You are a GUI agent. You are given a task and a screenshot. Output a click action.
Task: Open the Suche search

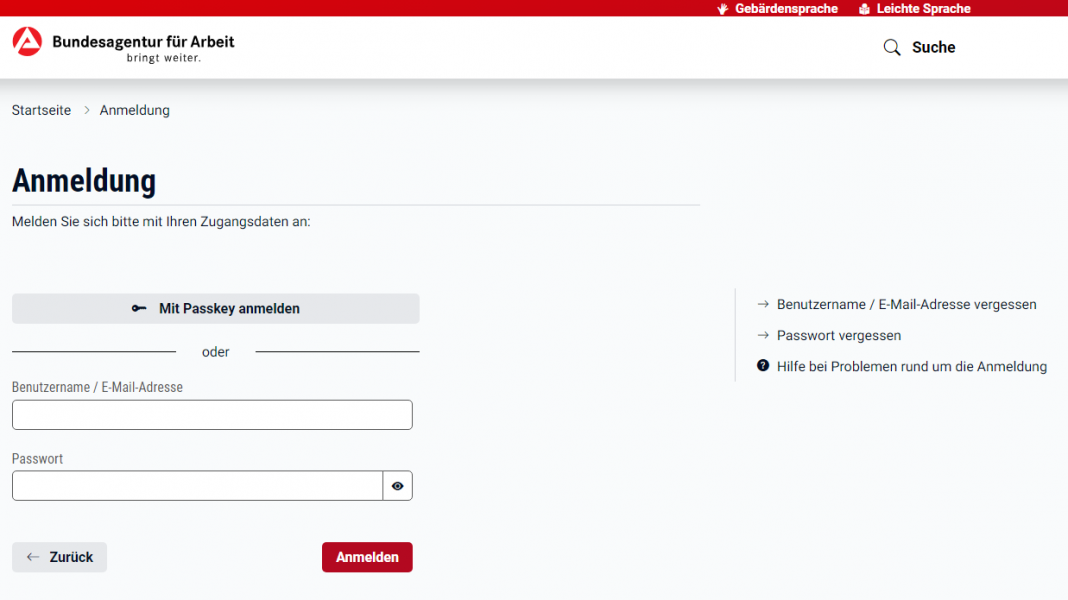[933, 47]
